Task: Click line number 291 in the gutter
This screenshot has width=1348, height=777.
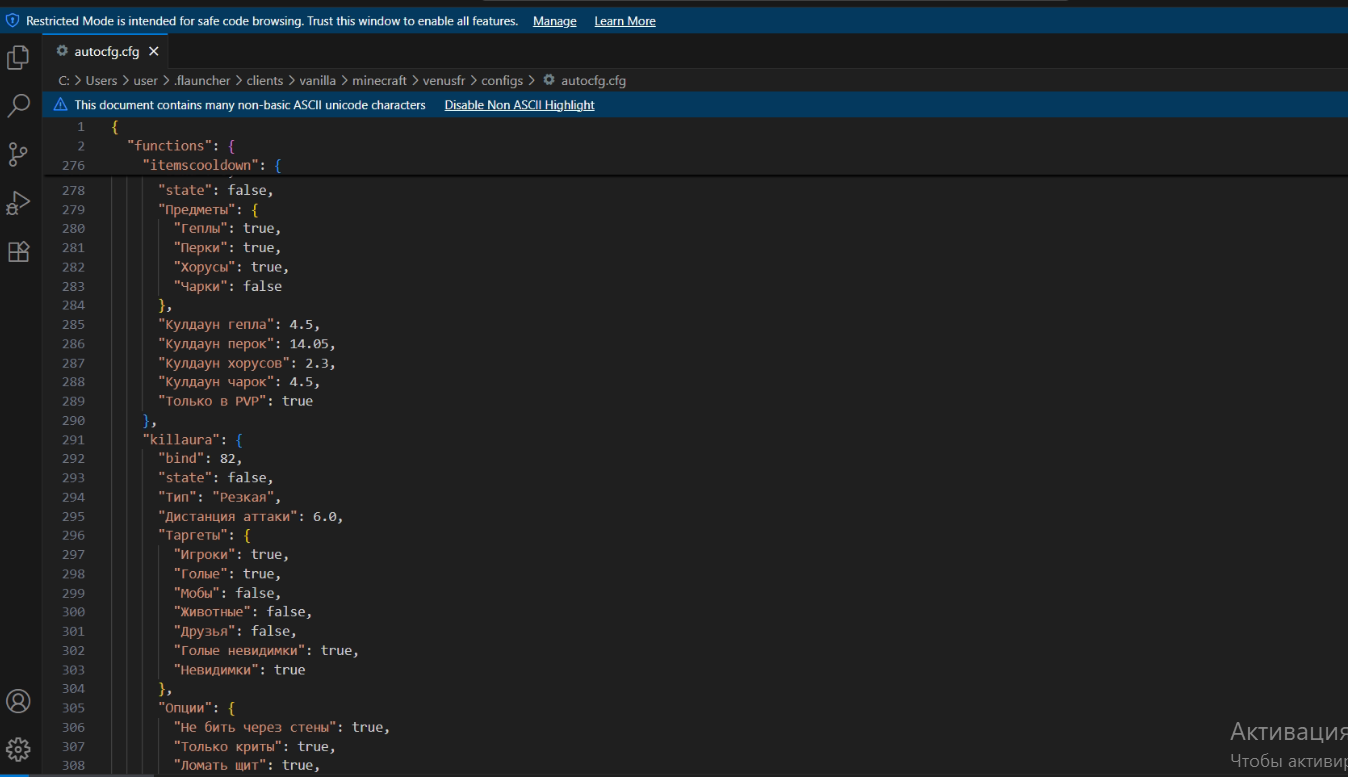Action: pos(73,439)
